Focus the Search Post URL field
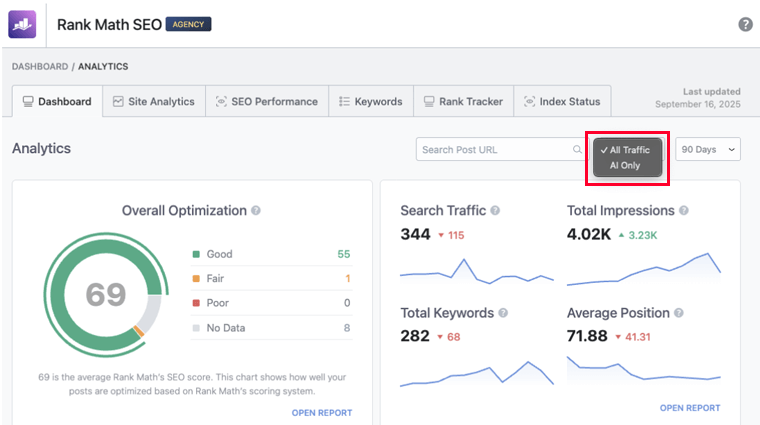This screenshot has height=425, width=760. coord(501,149)
